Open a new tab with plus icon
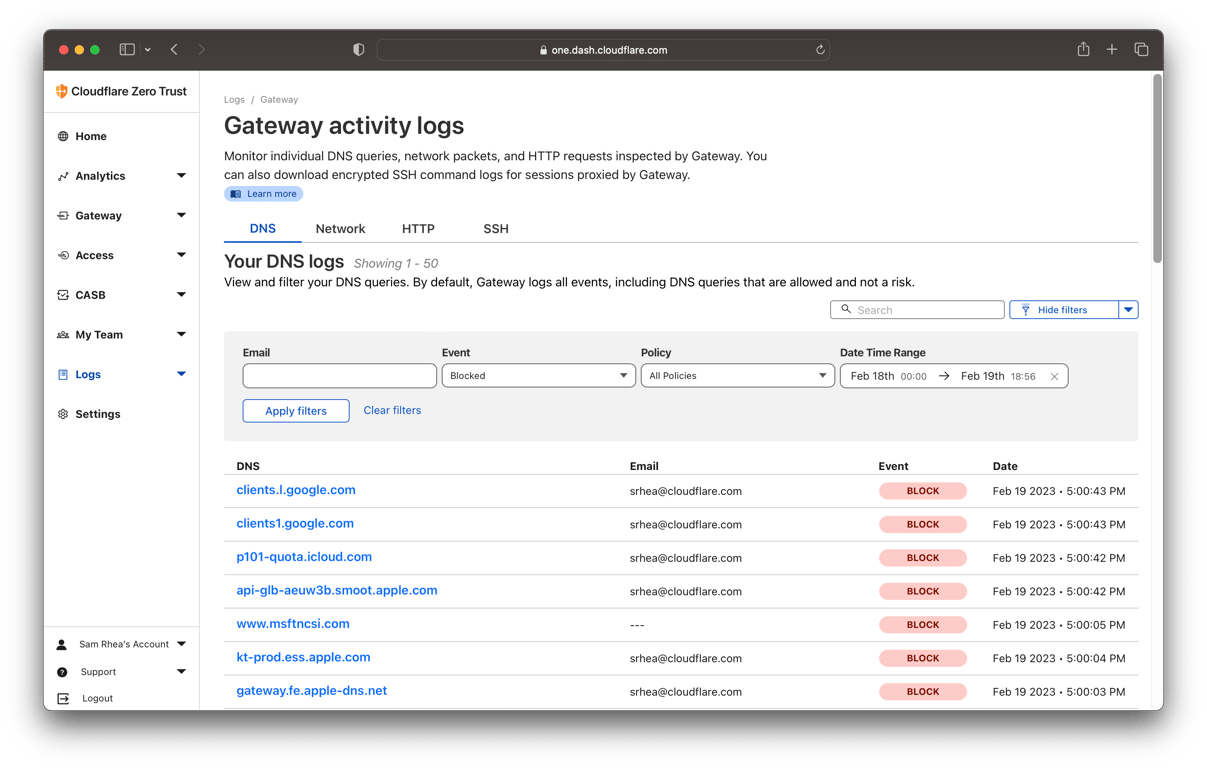 click(x=1112, y=49)
